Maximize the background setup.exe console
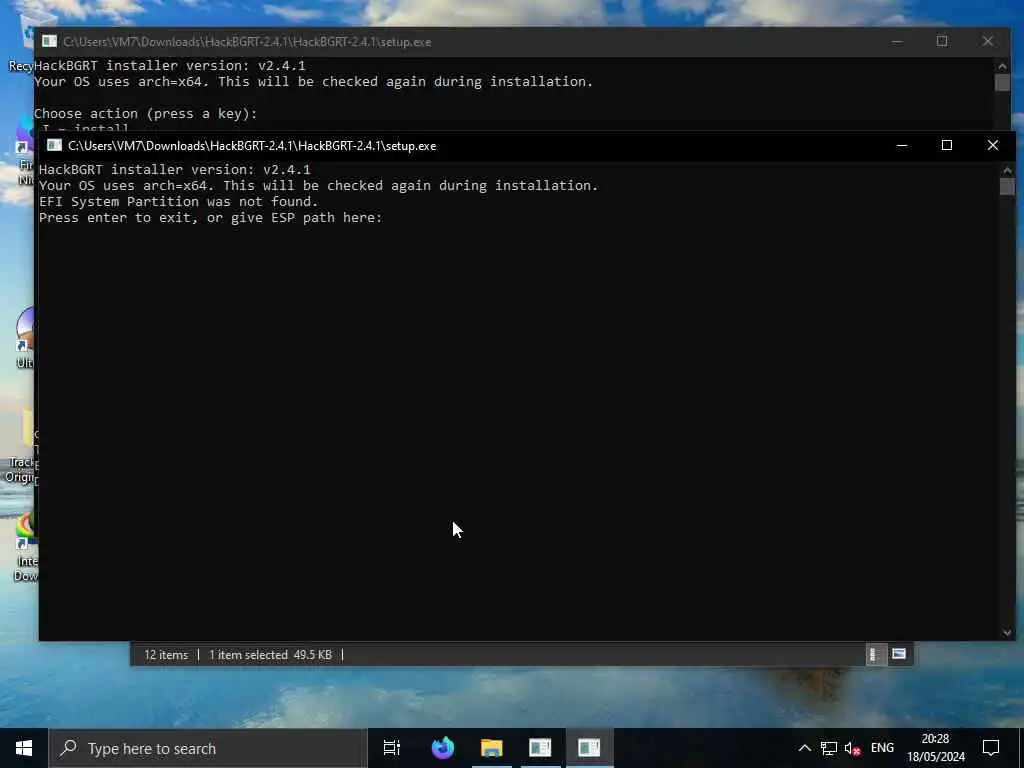This screenshot has width=1024, height=768. (x=942, y=41)
